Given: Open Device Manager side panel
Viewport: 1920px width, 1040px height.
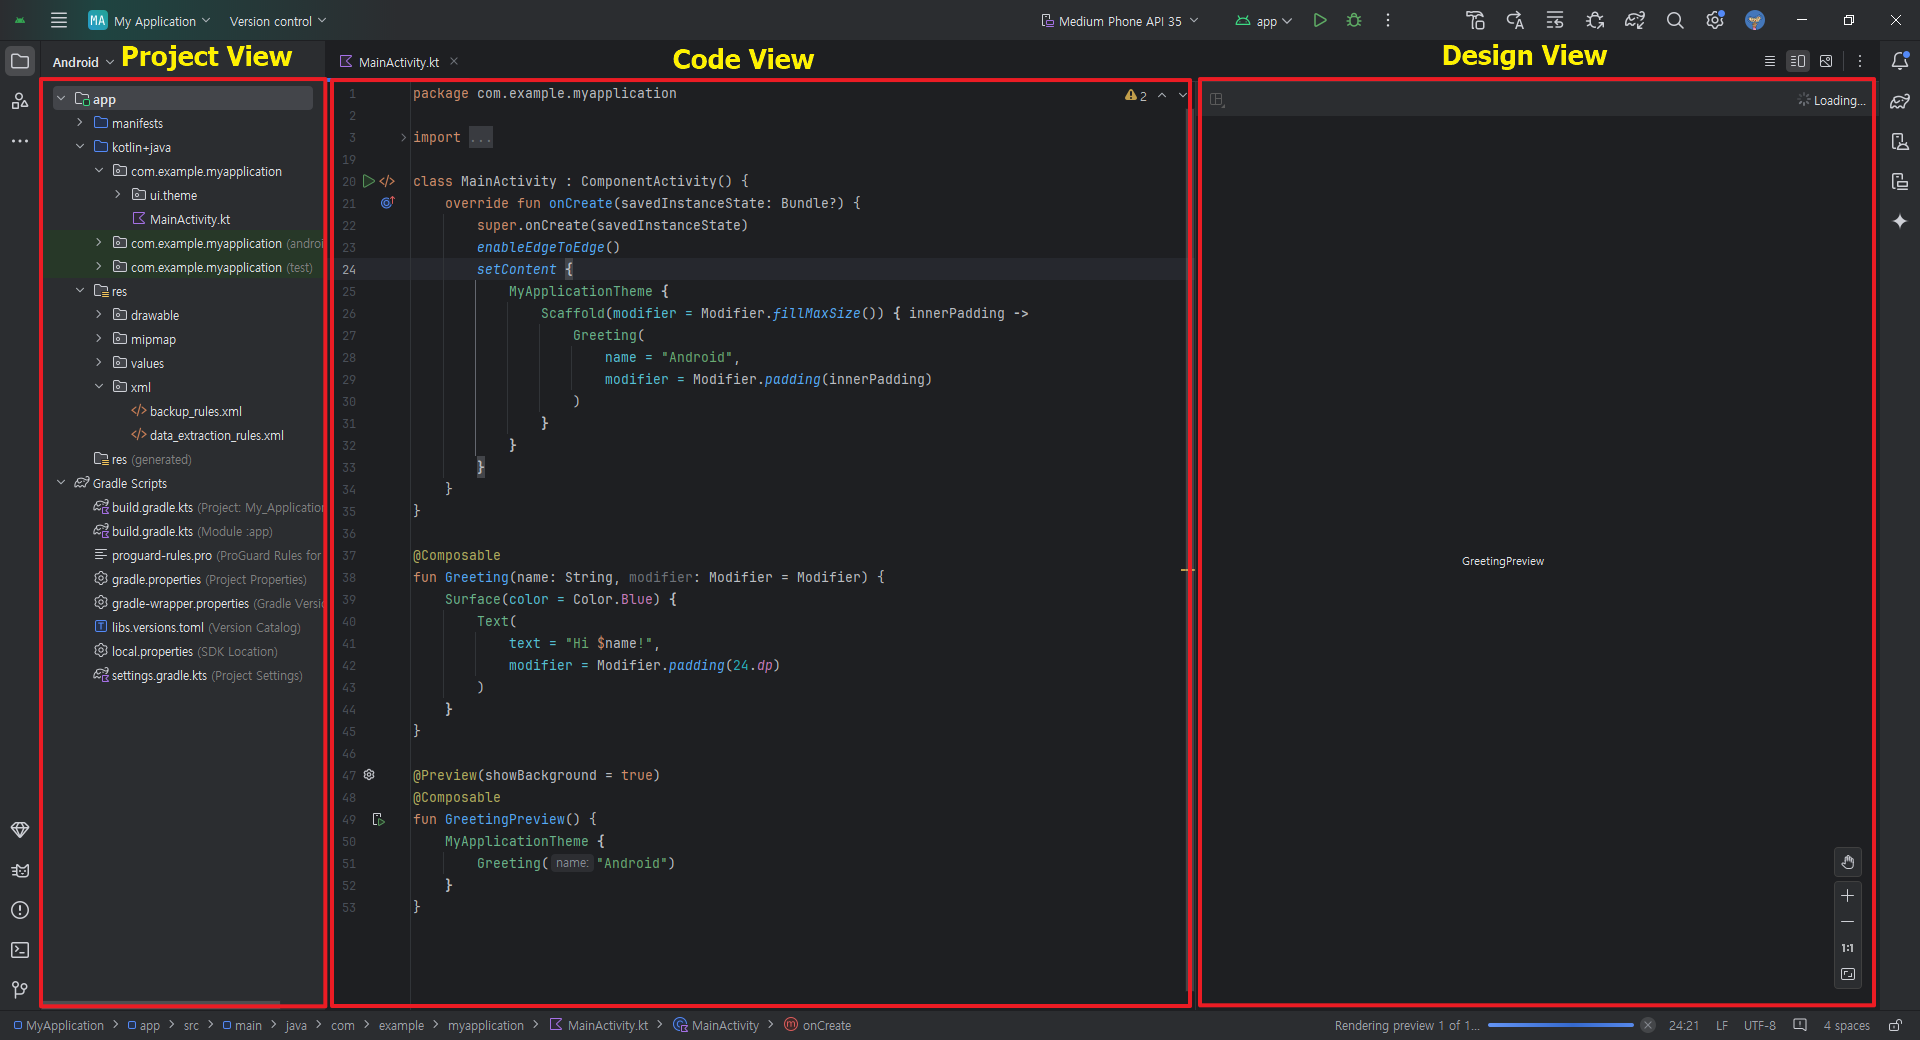Looking at the screenshot, I should tap(1900, 141).
